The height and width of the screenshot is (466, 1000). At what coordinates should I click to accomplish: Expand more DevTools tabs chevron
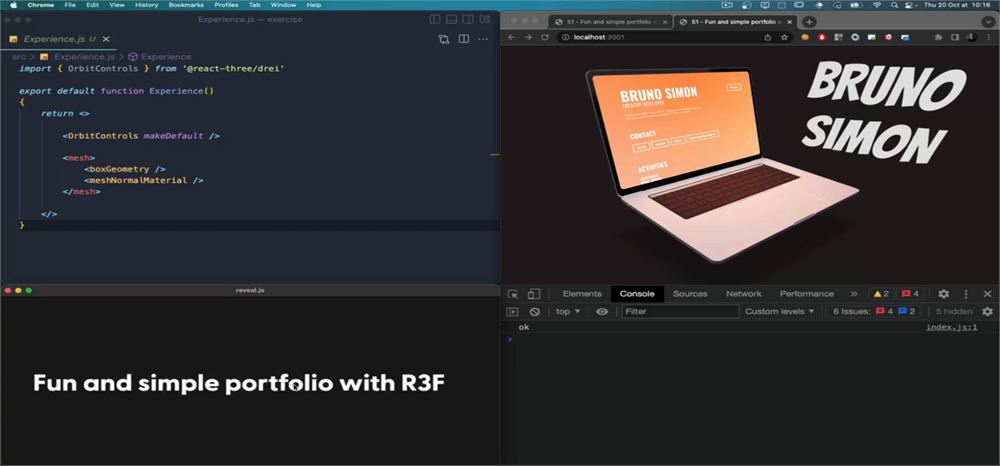point(854,294)
